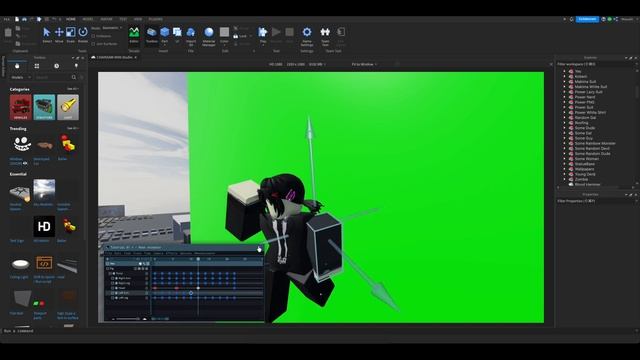Open the Models dropdown in Toolbox
This screenshot has width=640, height=360.
(x=20, y=77)
